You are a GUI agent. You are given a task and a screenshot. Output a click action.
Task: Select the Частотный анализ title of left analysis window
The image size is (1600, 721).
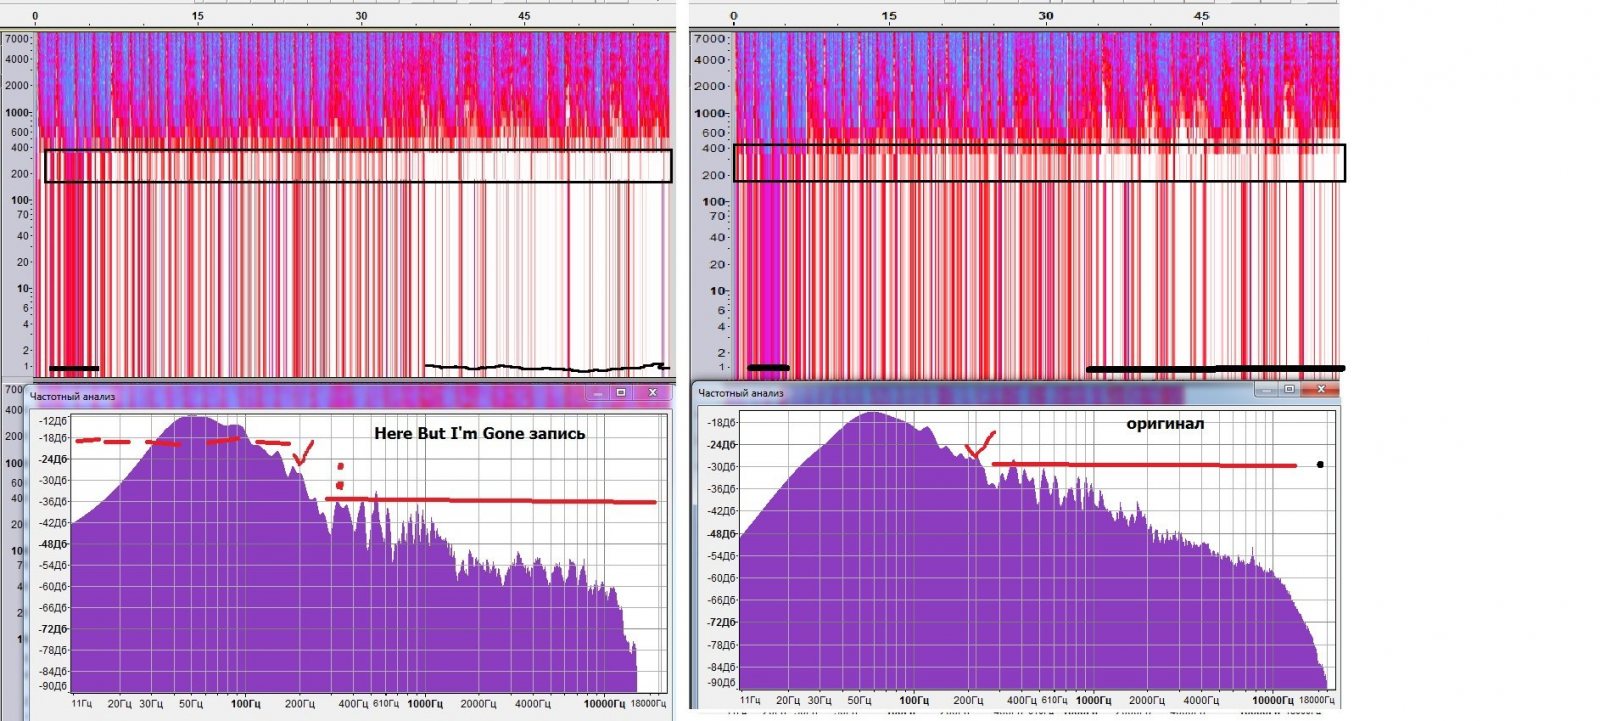point(72,397)
